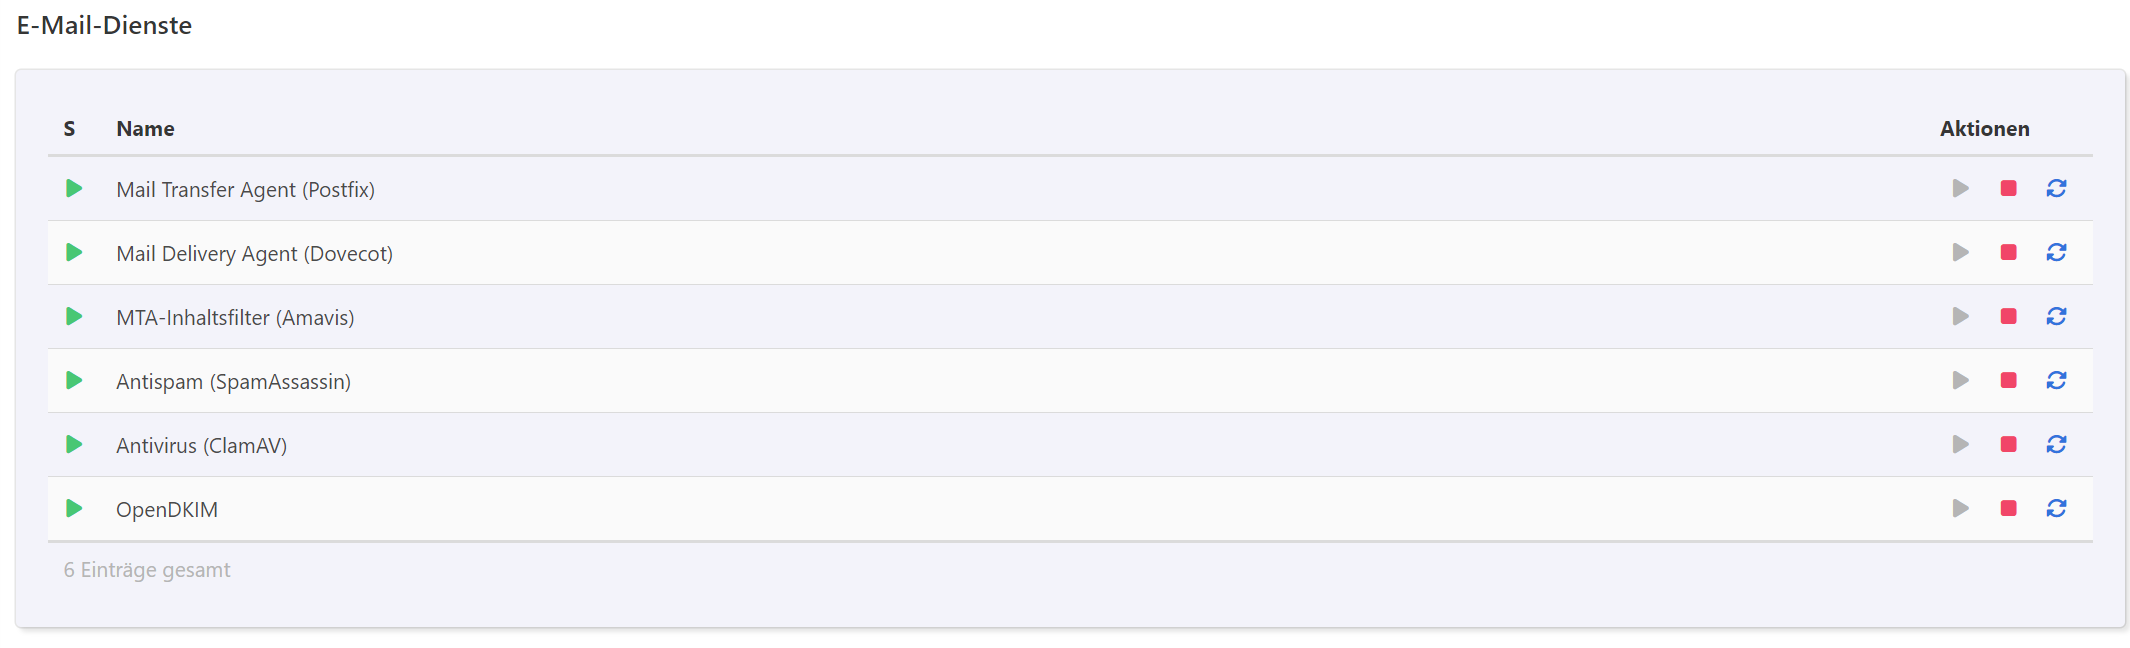2130x648 pixels.
Task: Start the Dovecot Mail Delivery Agent
Action: click(1960, 253)
